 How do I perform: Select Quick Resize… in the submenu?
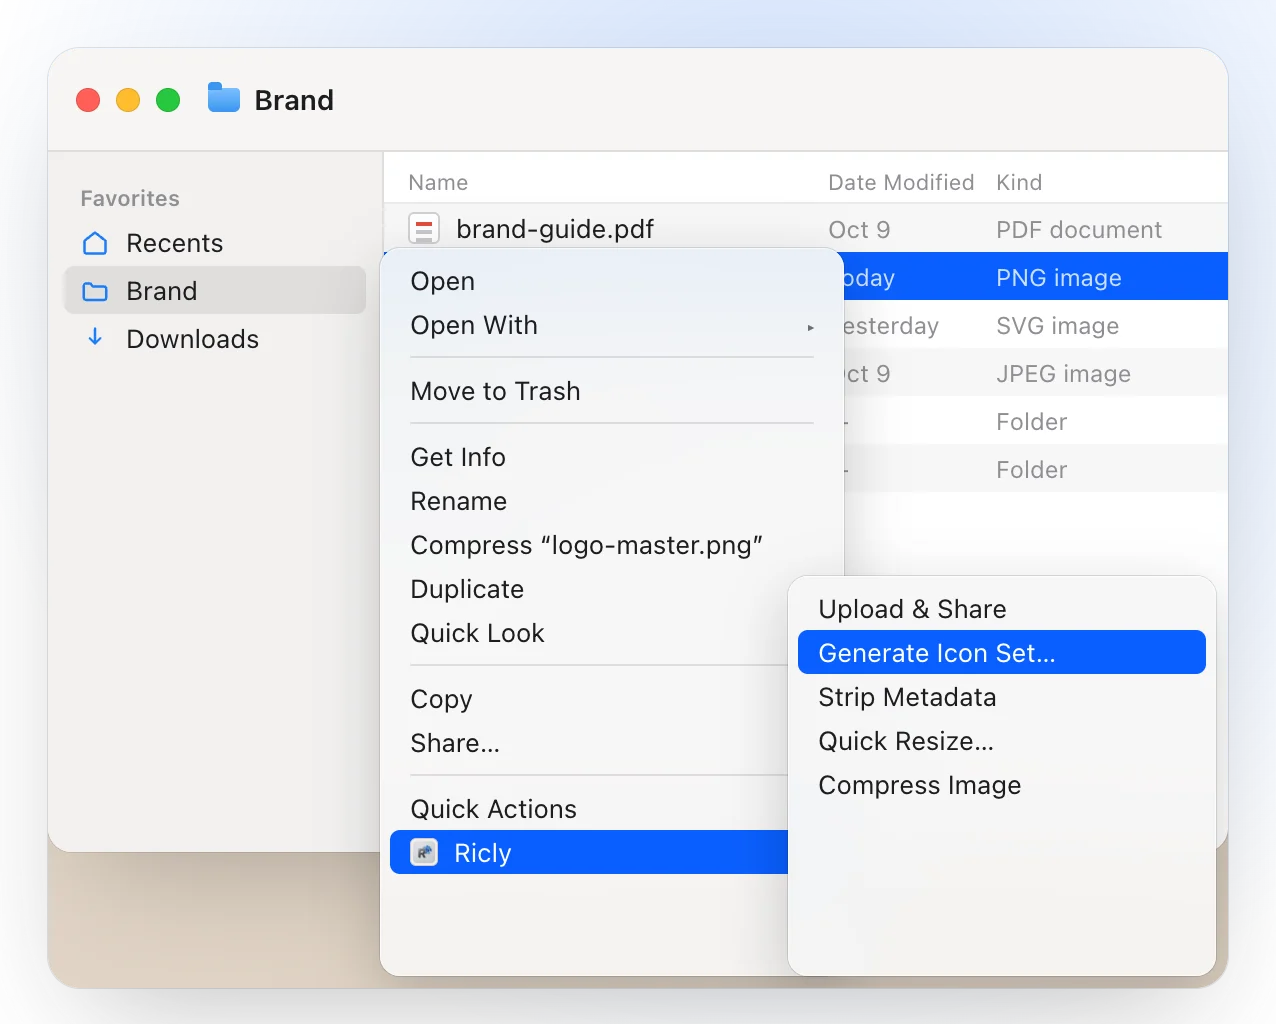(x=1002, y=741)
